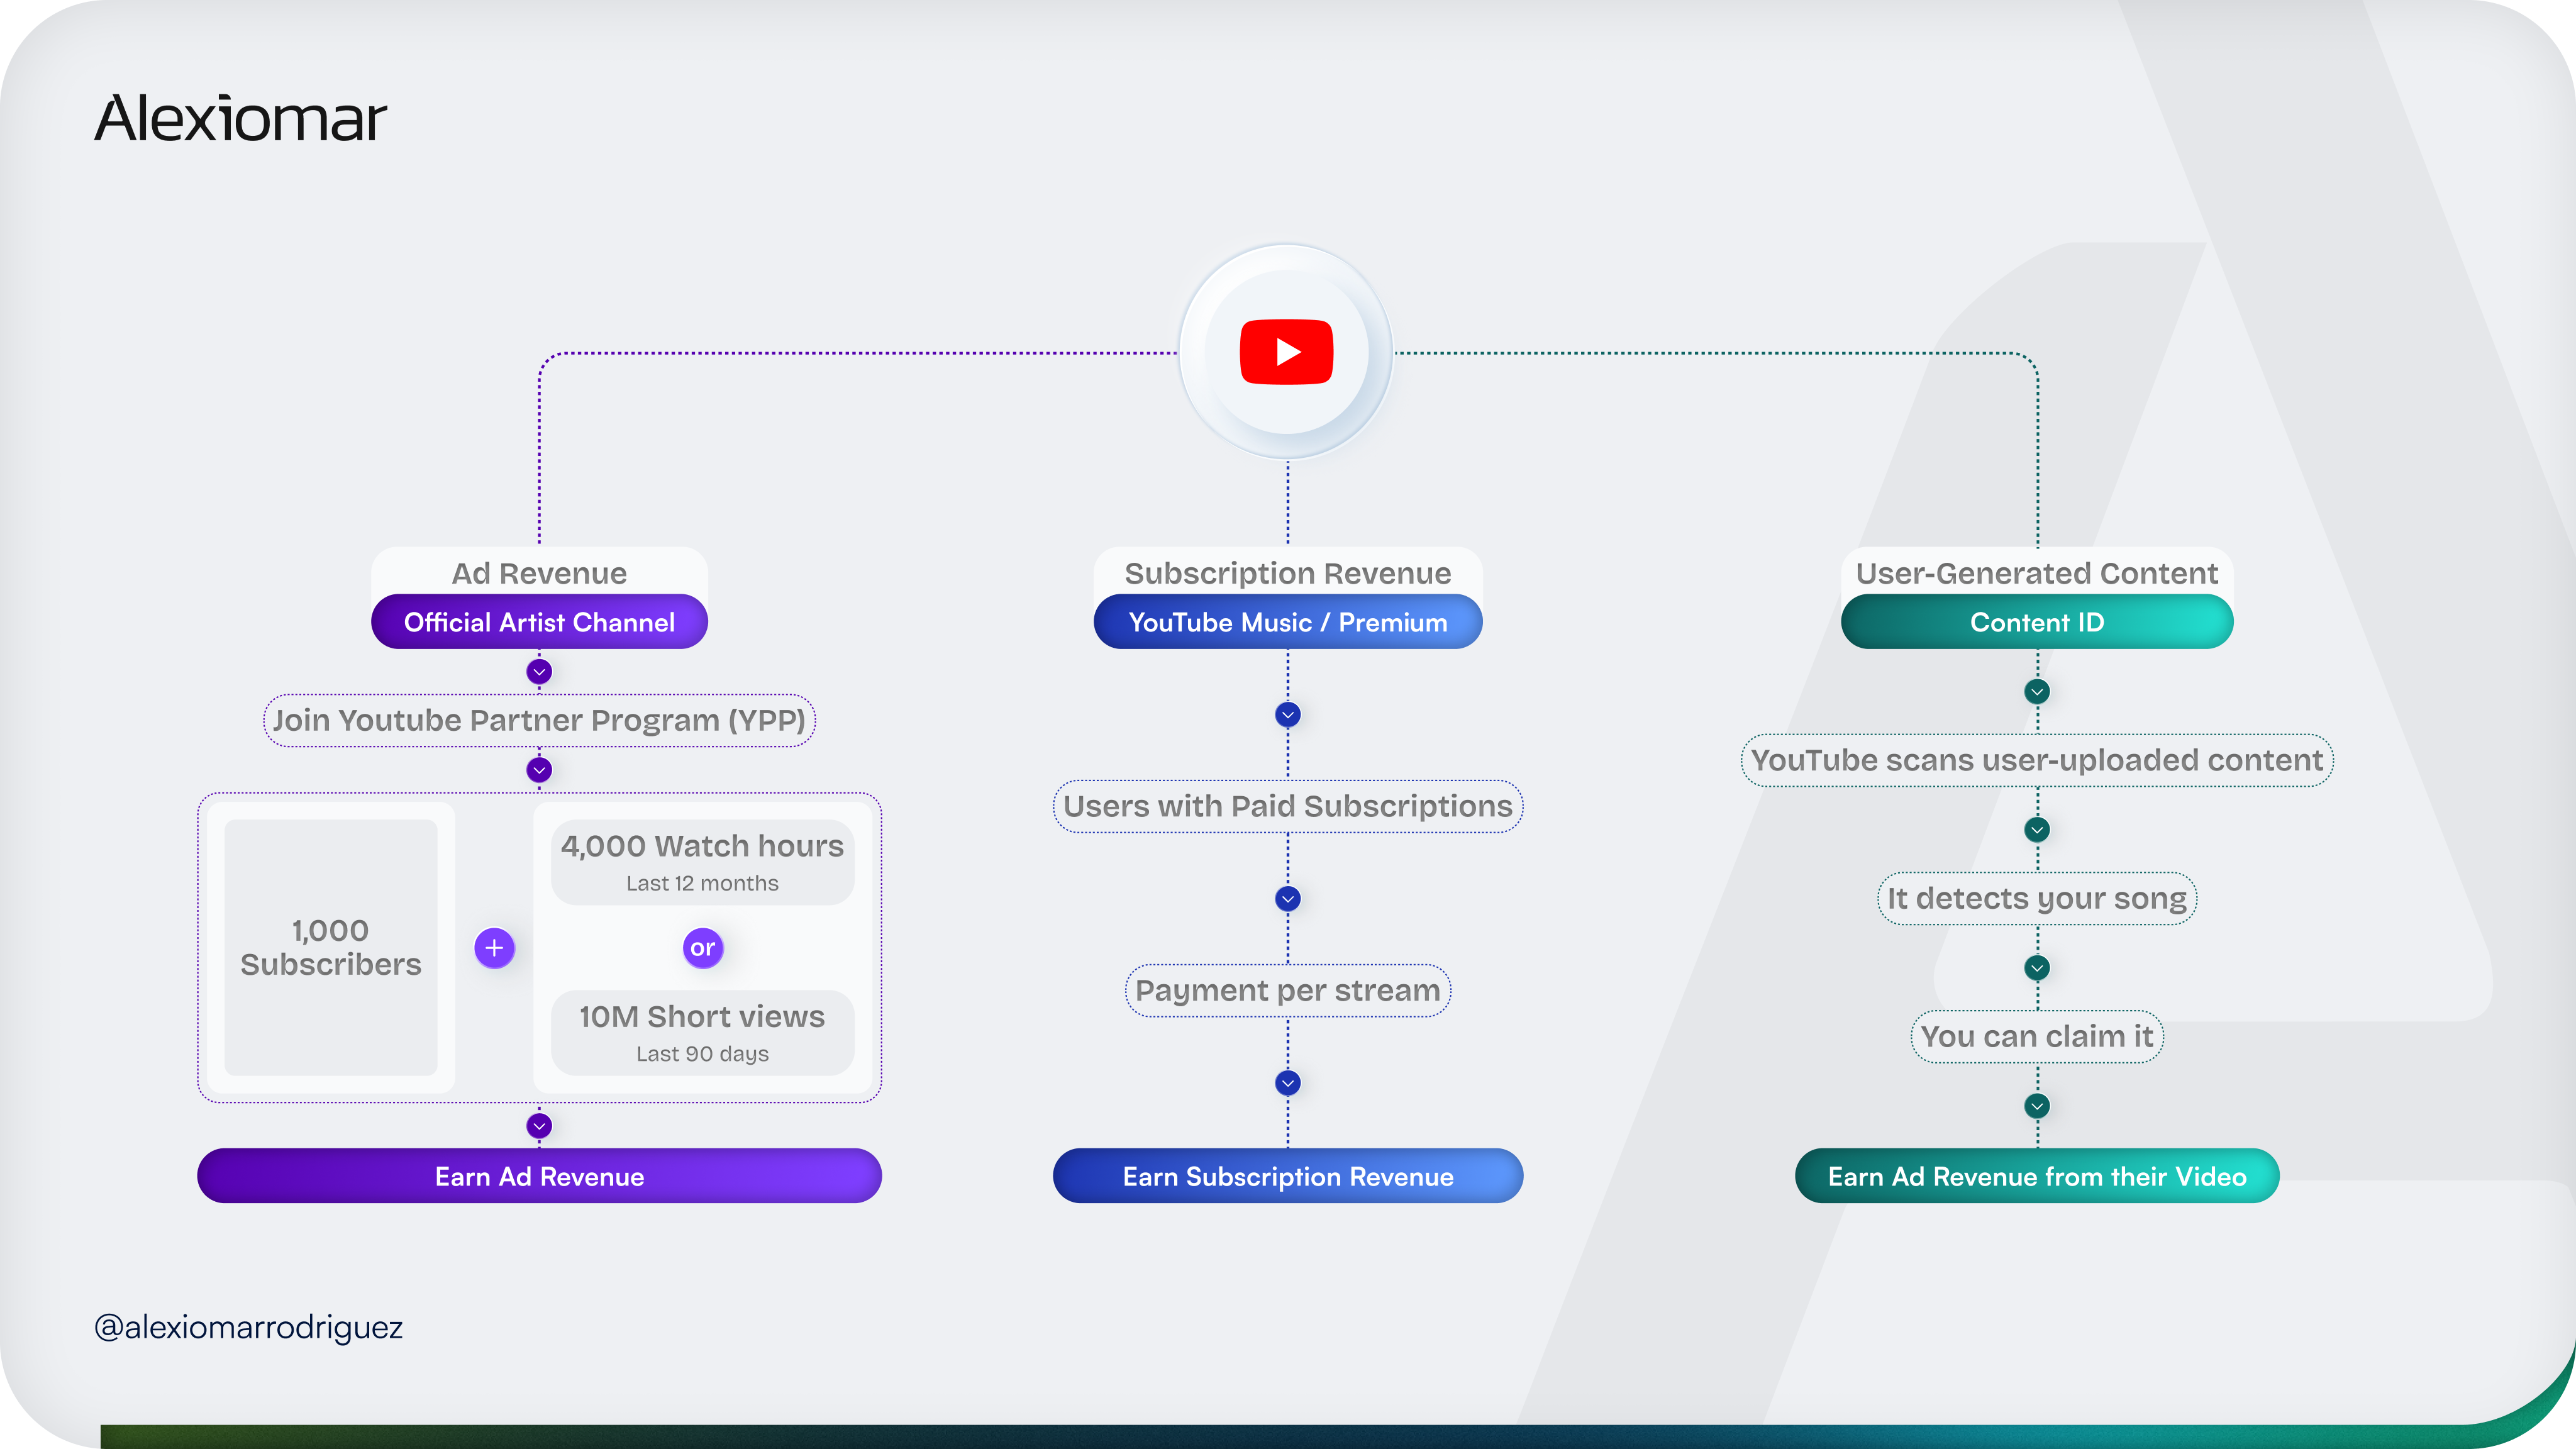This screenshot has height=1449, width=2576.
Task: Click the 4,000 Watch hours box
Action: click(x=702, y=862)
